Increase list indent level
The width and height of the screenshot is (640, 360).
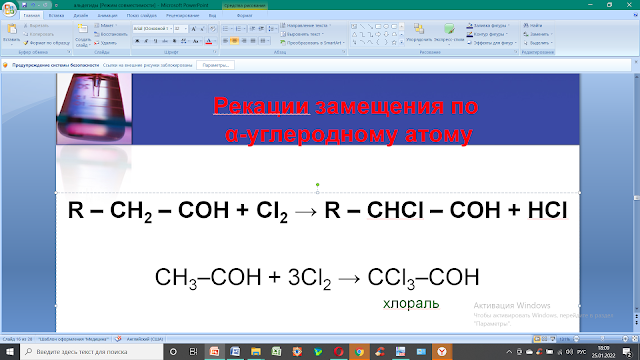pos(261,29)
